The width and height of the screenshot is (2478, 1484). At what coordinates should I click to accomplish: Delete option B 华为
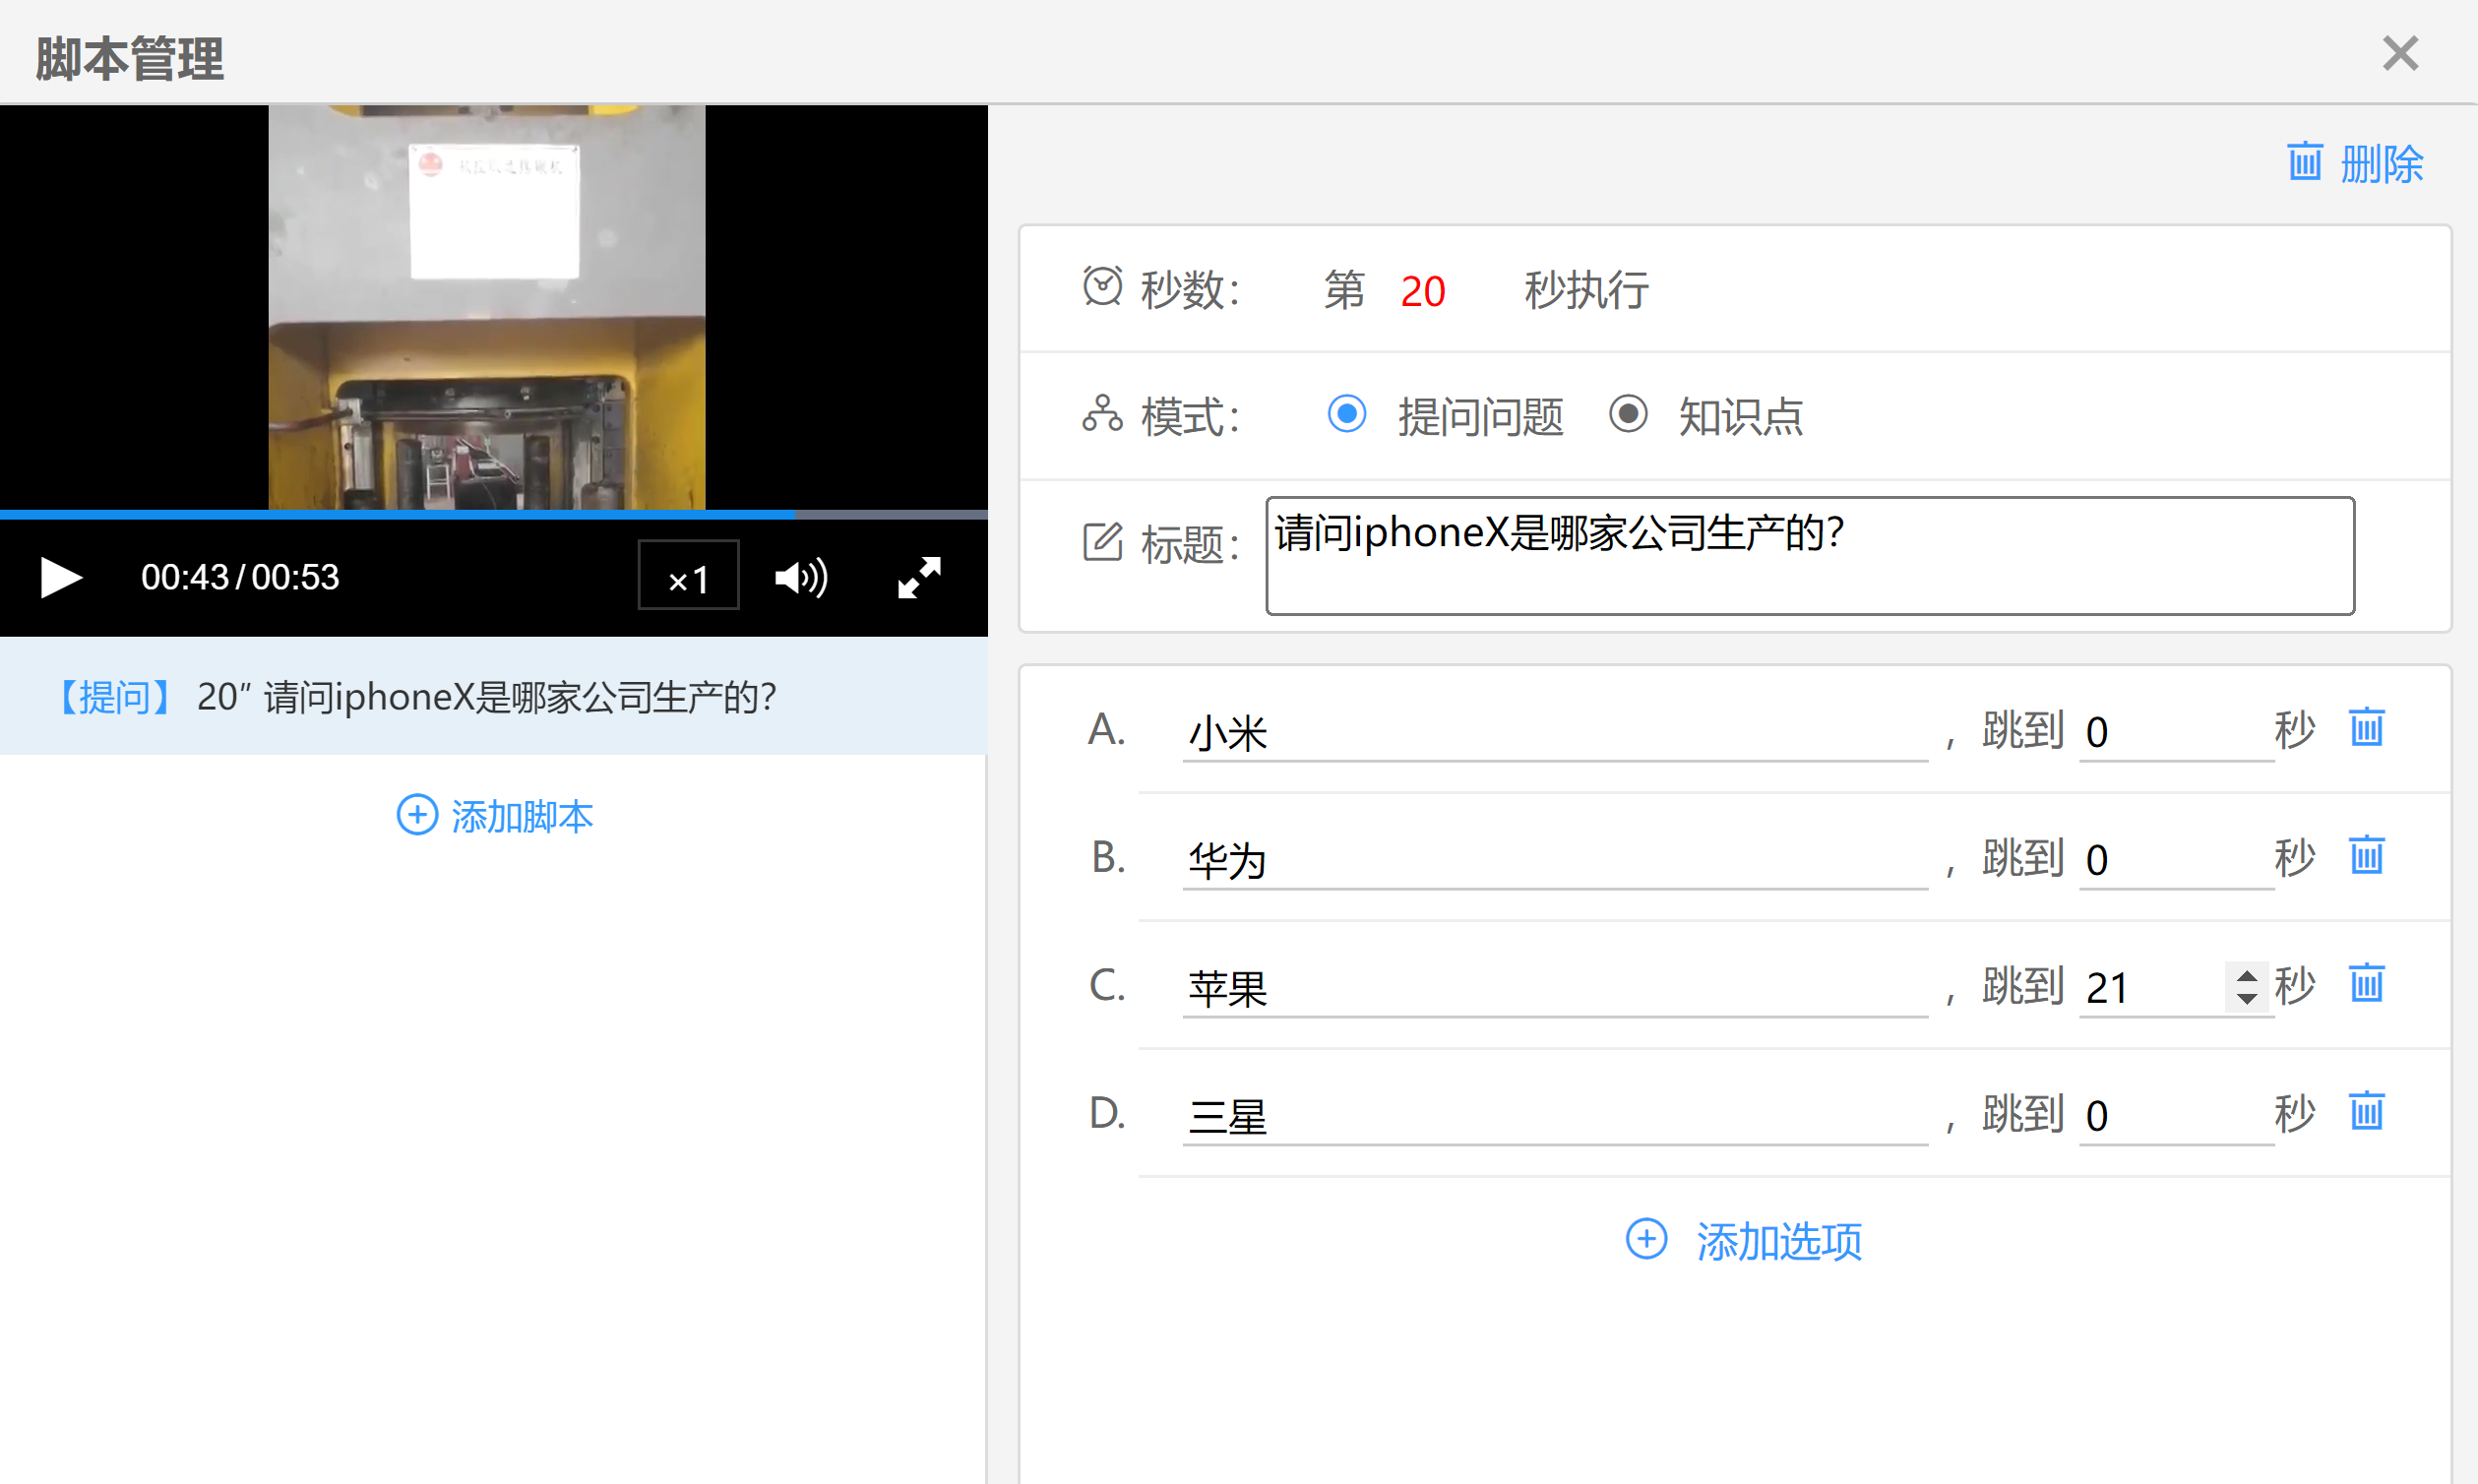click(x=2366, y=856)
